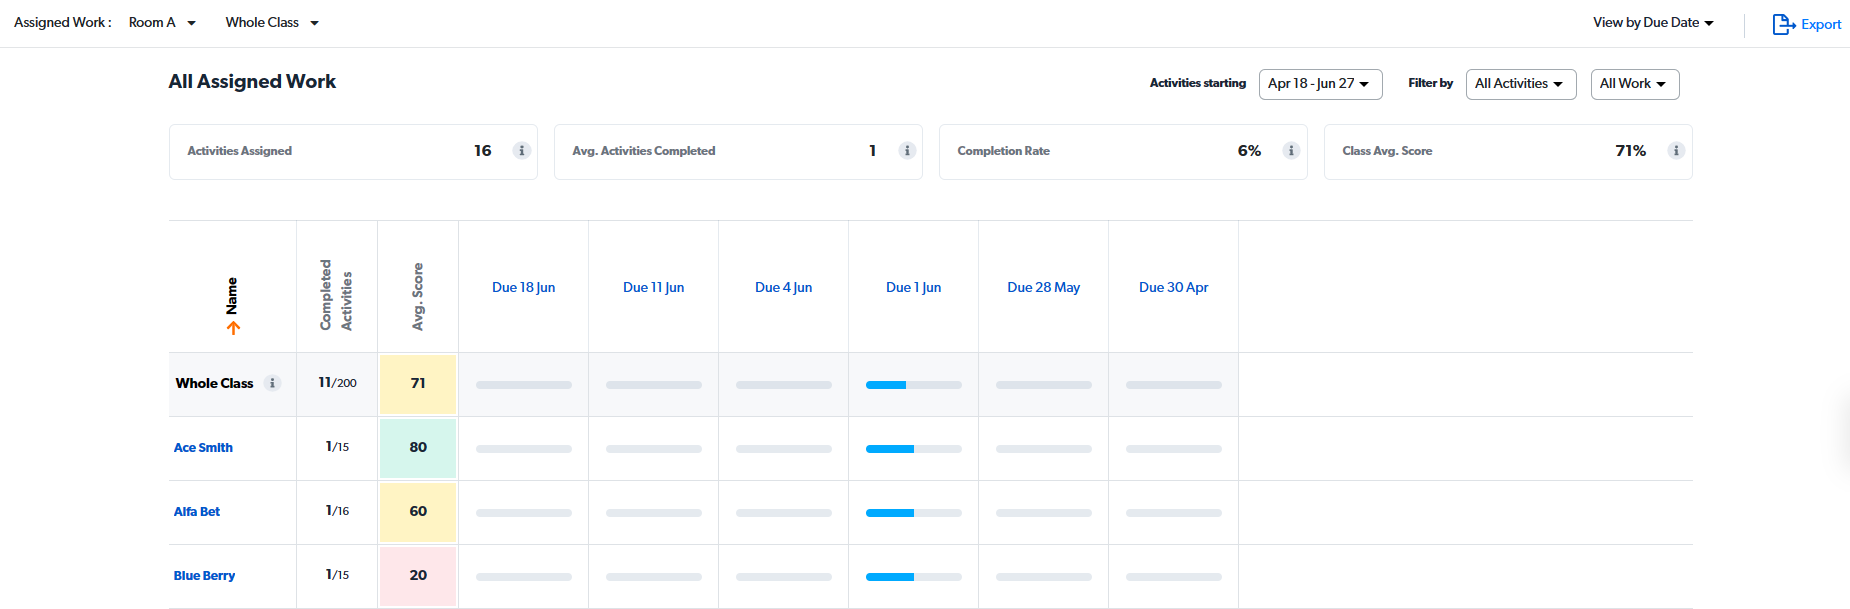The image size is (1850, 609).
Task: Open Ace Smith's student record
Action: pyautogui.click(x=203, y=448)
